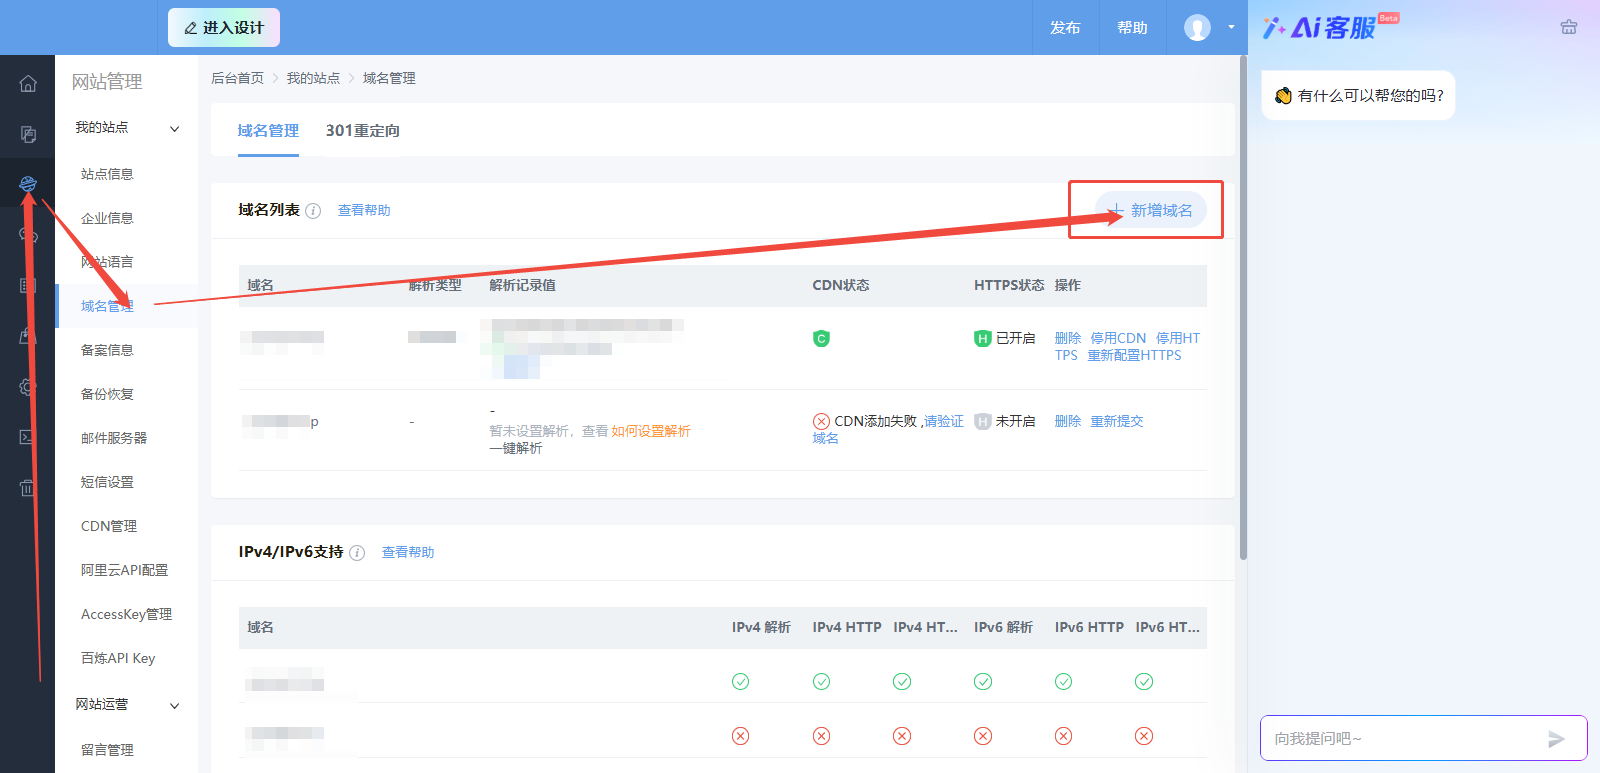Click the 解析记录值 column header

pos(522,286)
